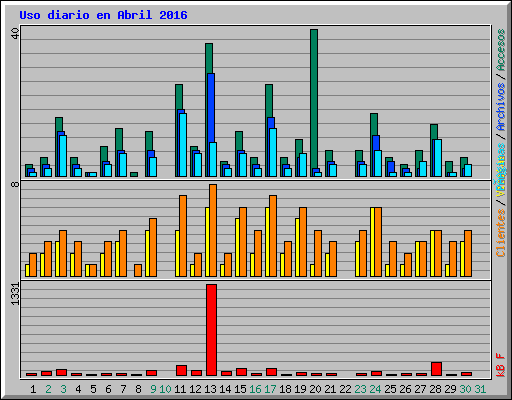This screenshot has width=512, height=400.
Task: Select the cyan Páginas bar for day 11
Action: [183, 145]
